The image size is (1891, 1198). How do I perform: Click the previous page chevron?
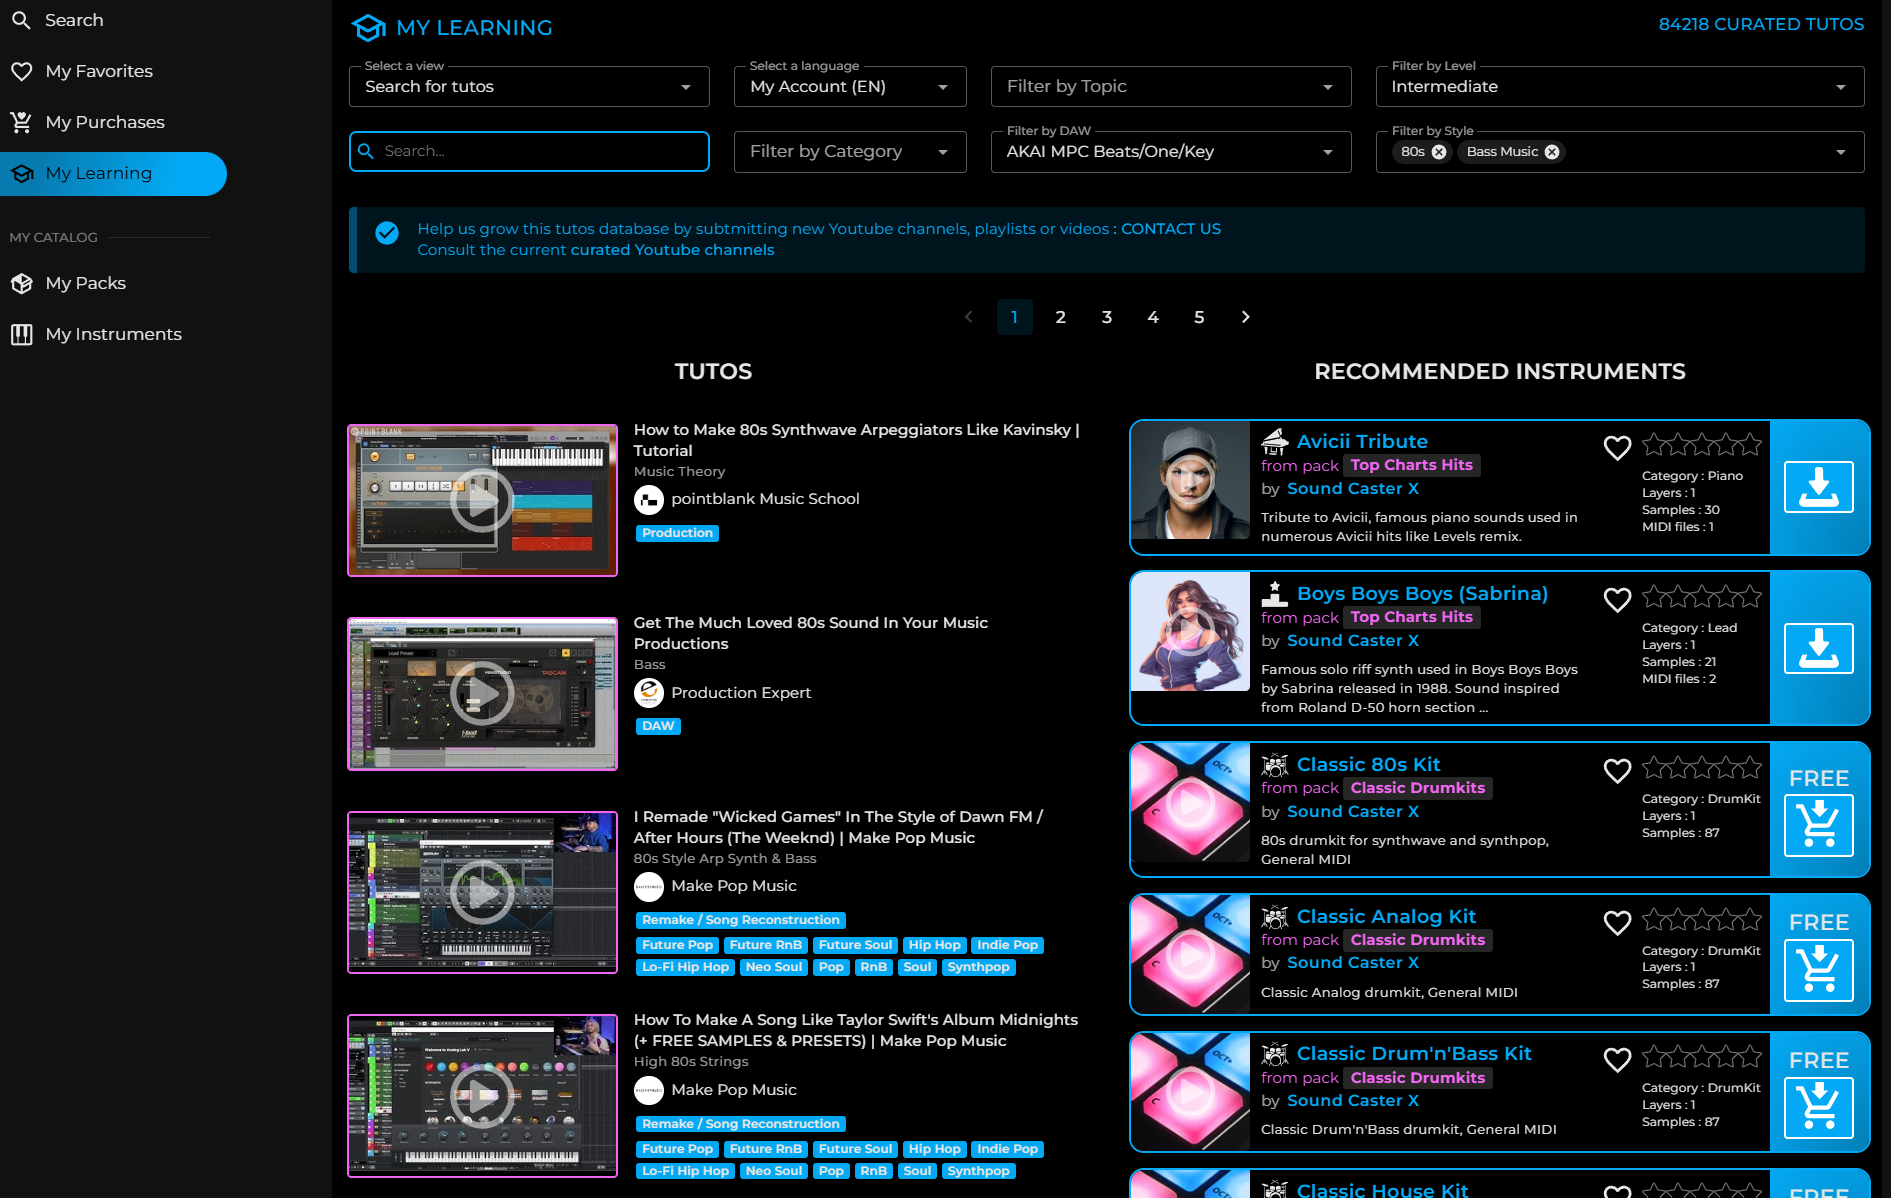[968, 317]
